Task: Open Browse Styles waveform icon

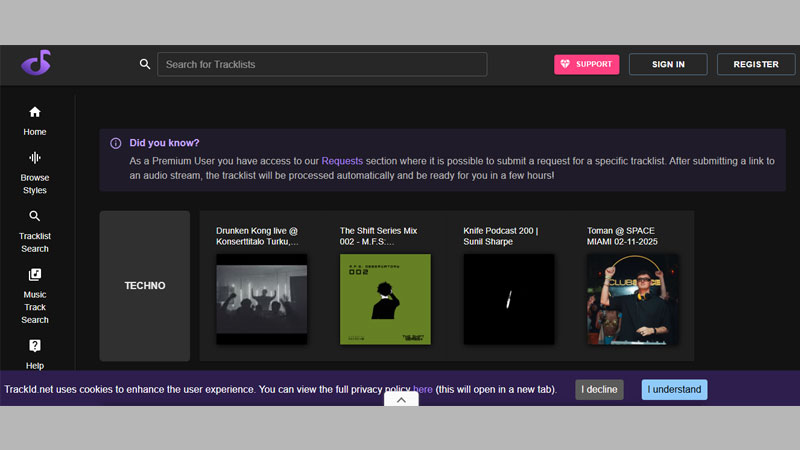Action: 35,158
